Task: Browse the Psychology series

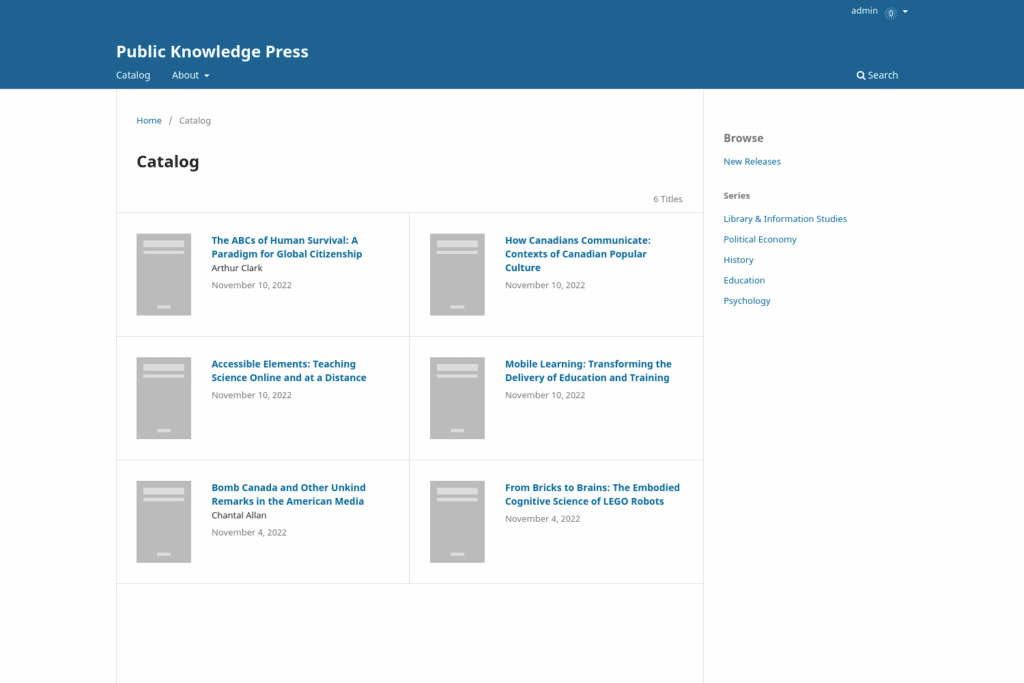Action: tap(746, 300)
